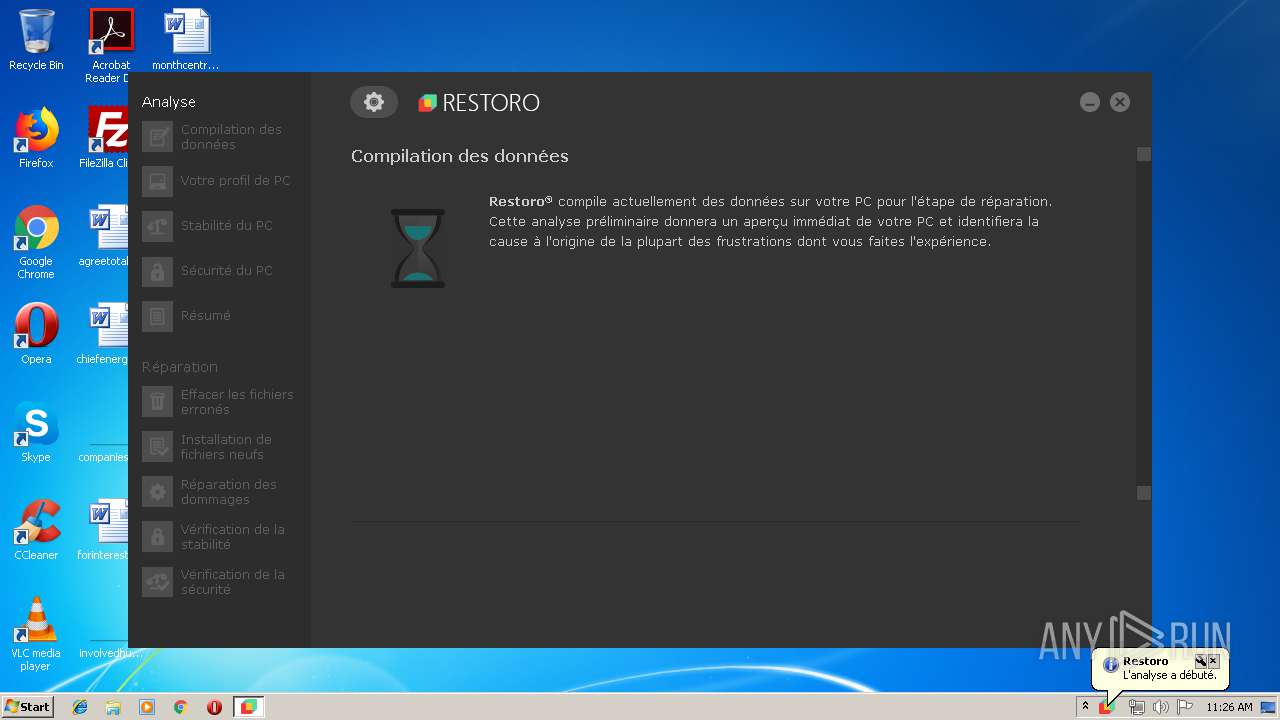1280x720 pixels.
Task: Open the Restoro settings gear
Action: pos(373,102)
